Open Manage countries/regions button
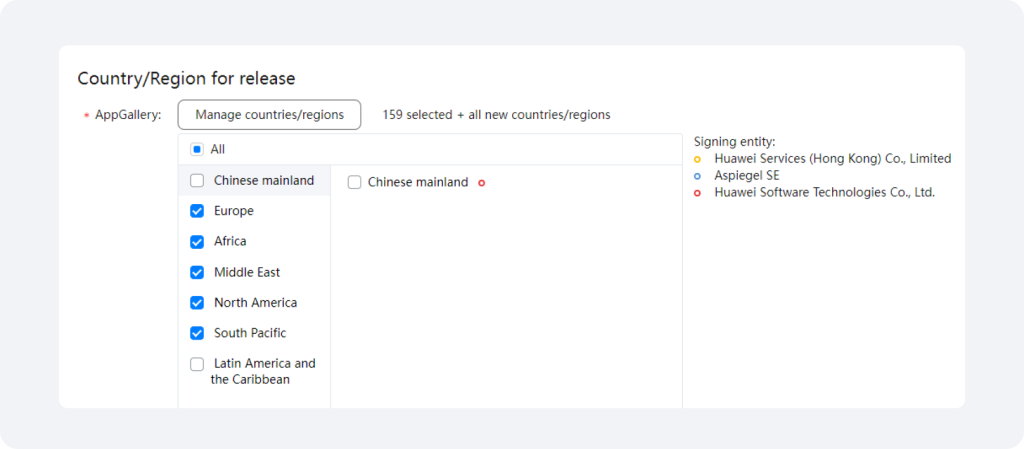The image size is (1024, 449). click(x=269, y=115)
